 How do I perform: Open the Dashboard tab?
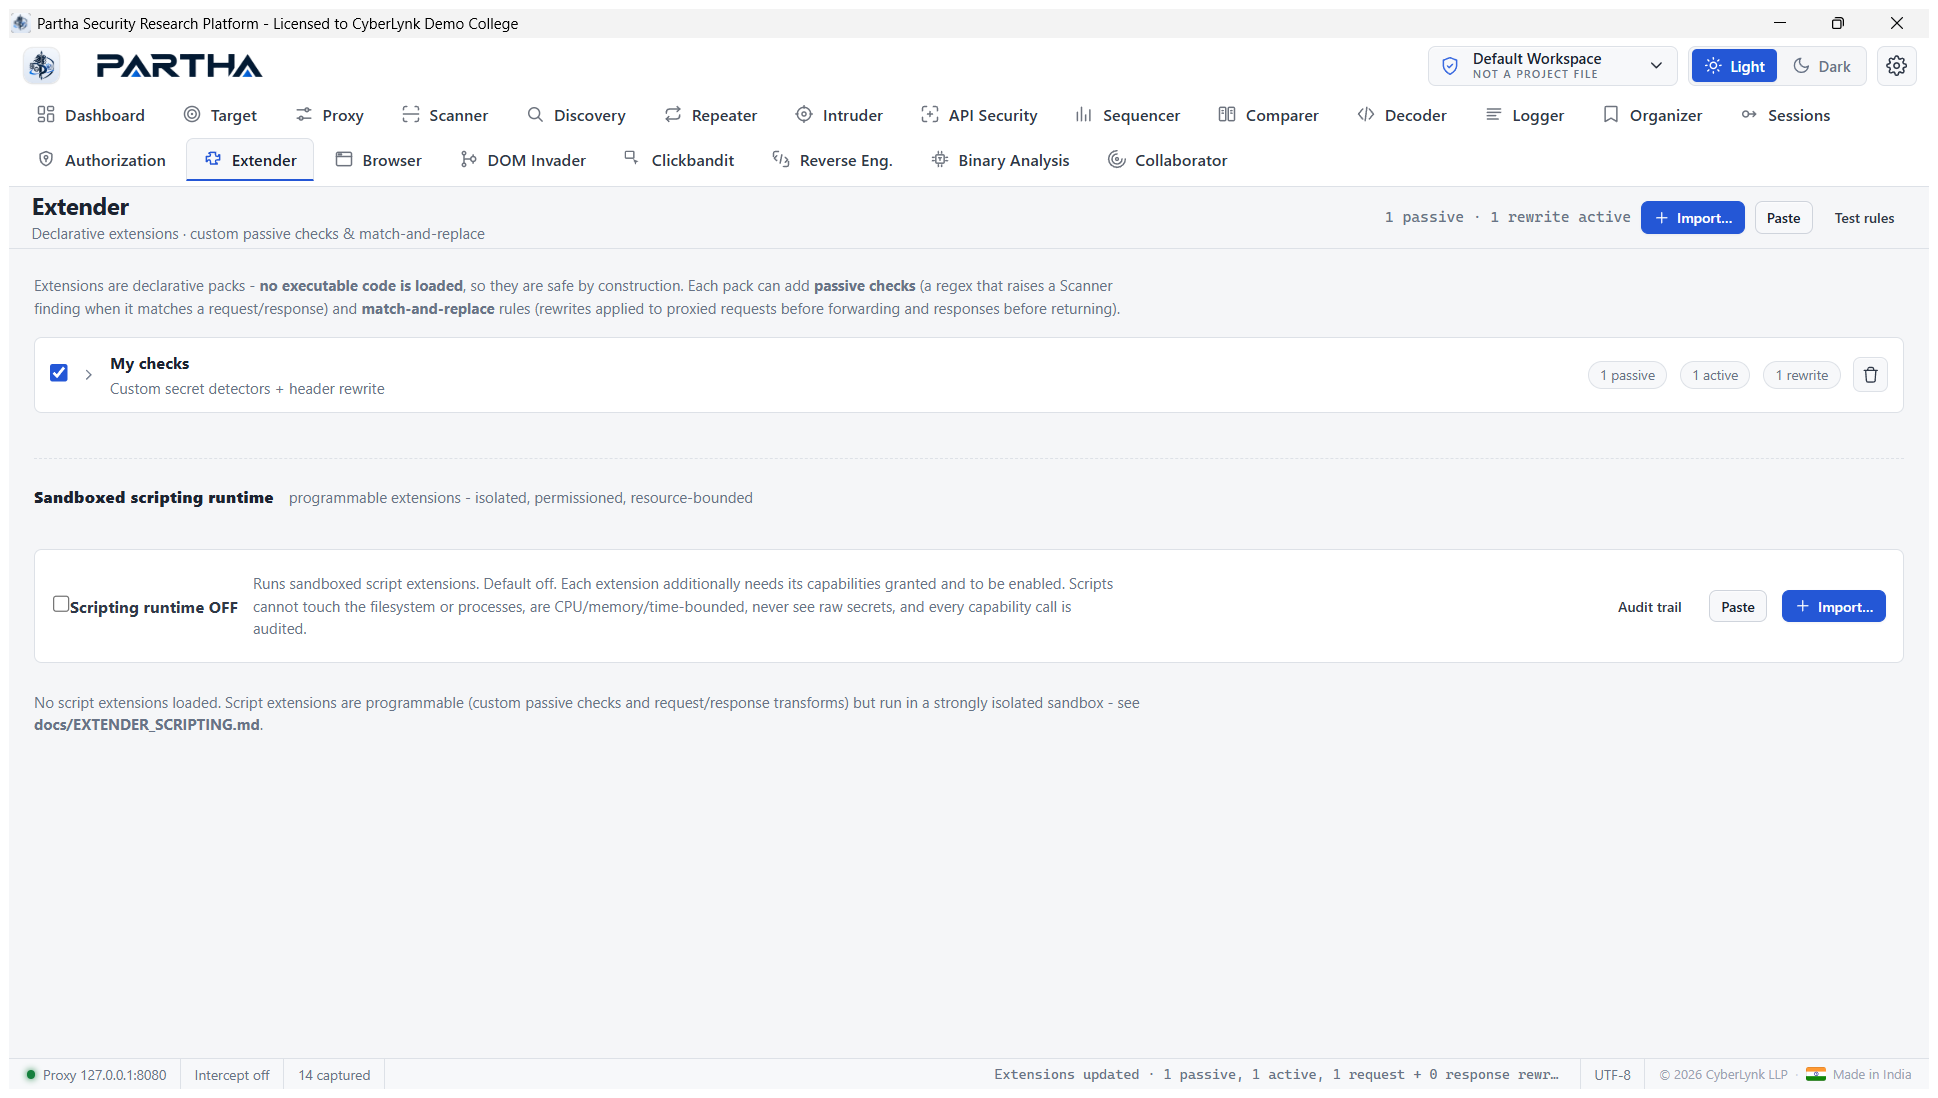(91, 115)
